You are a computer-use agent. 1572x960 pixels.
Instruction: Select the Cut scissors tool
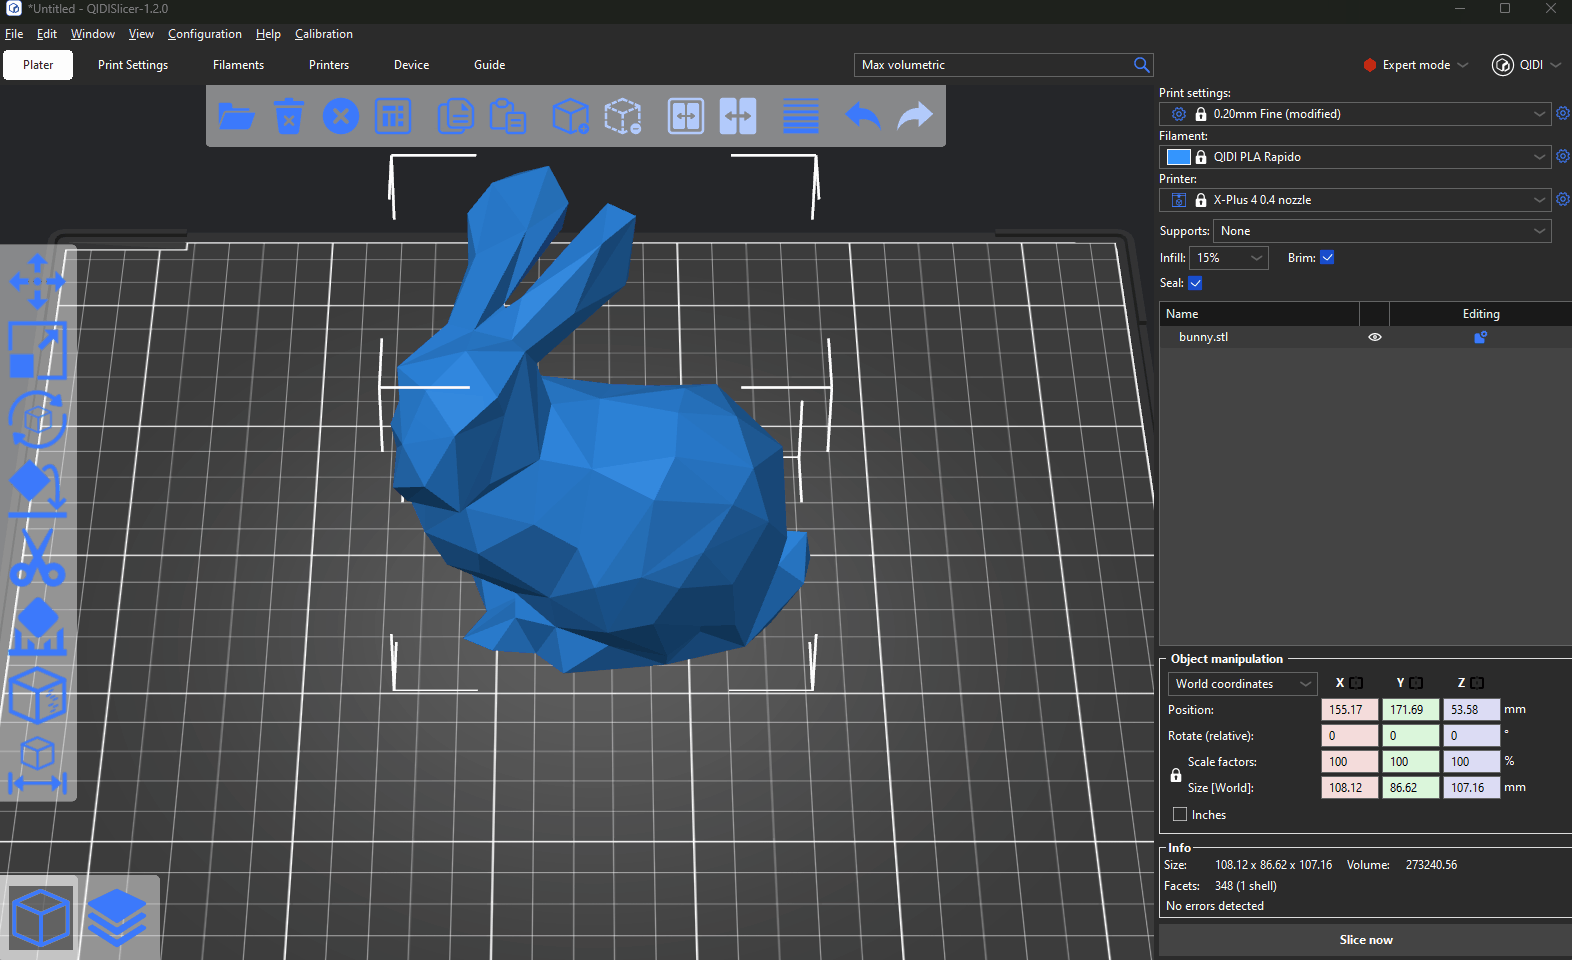click(38, 557)
